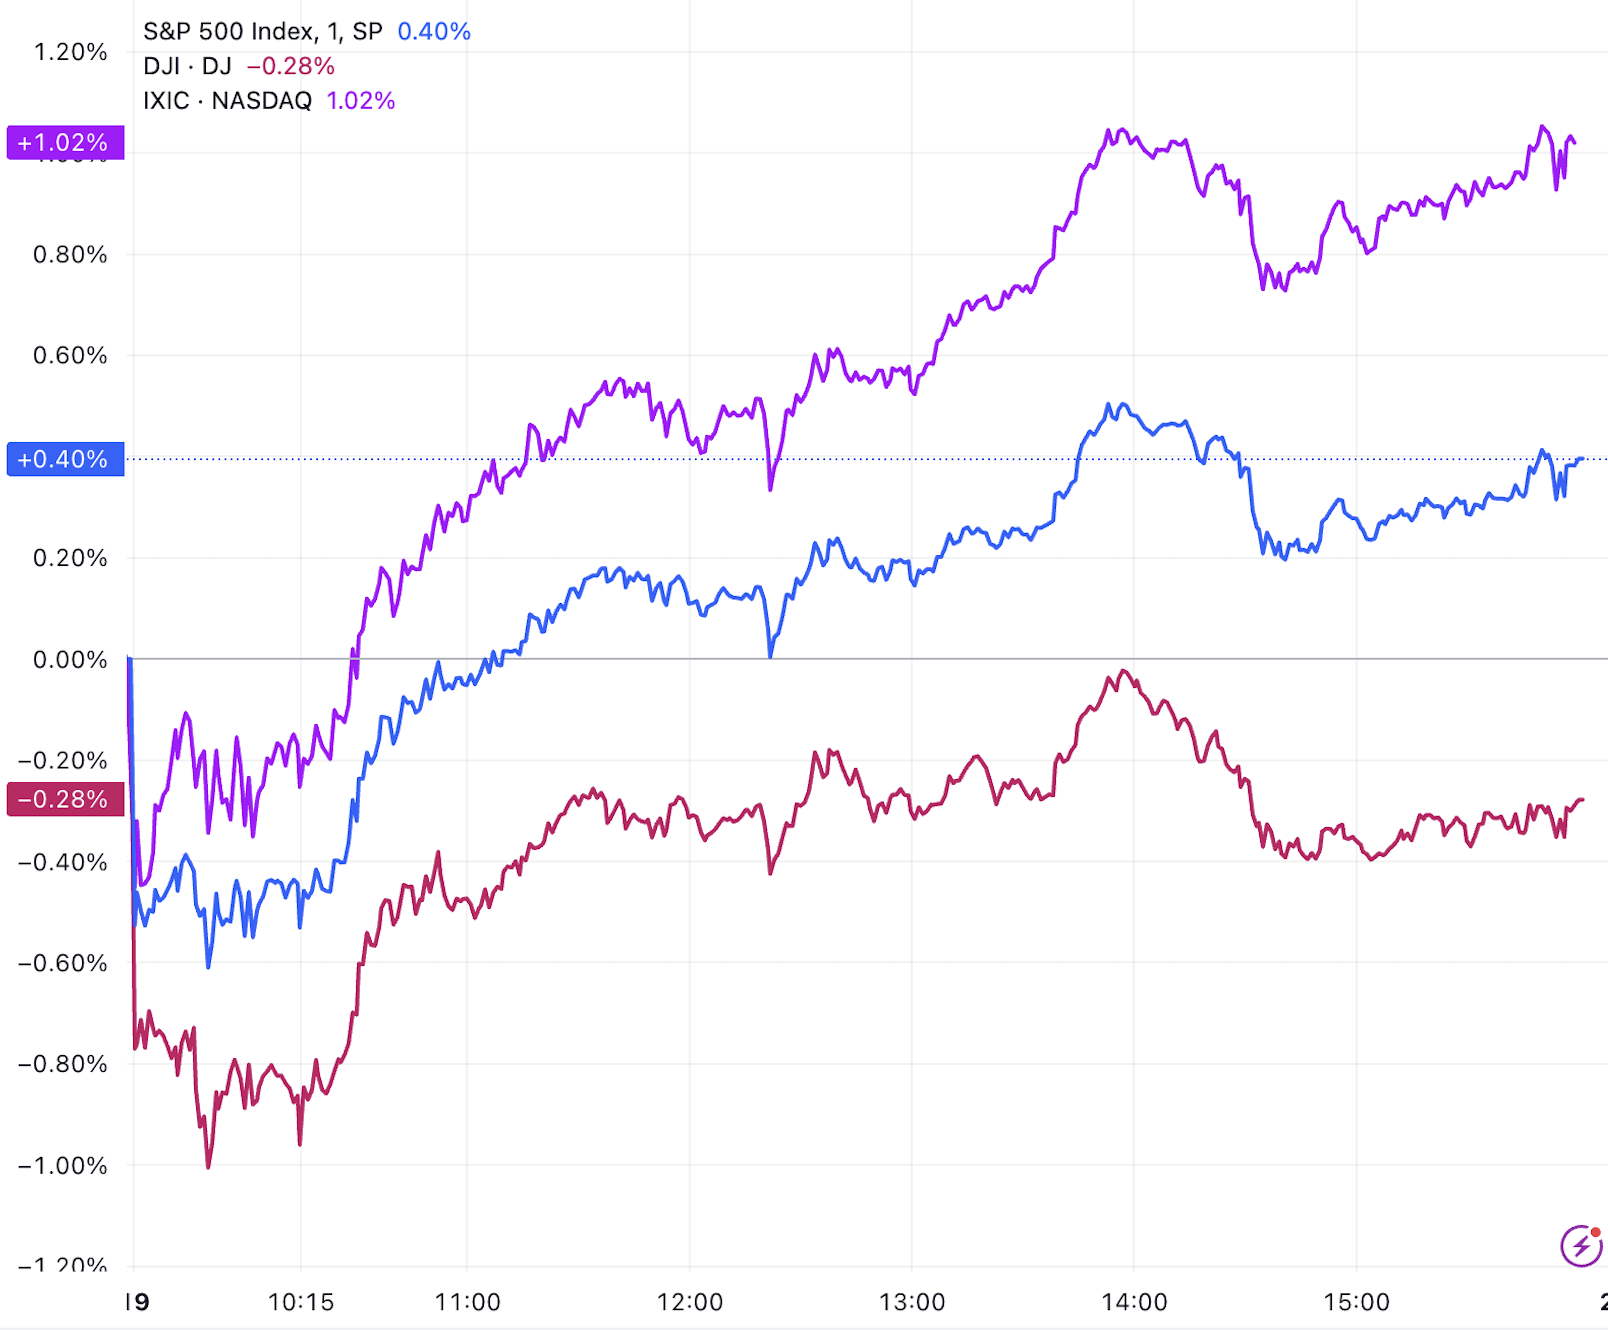The width and height of the screenshot is (1608, 1330).
Task: Select the IXIC · NASDAQ legend entry
Action: tap(227, 101)
